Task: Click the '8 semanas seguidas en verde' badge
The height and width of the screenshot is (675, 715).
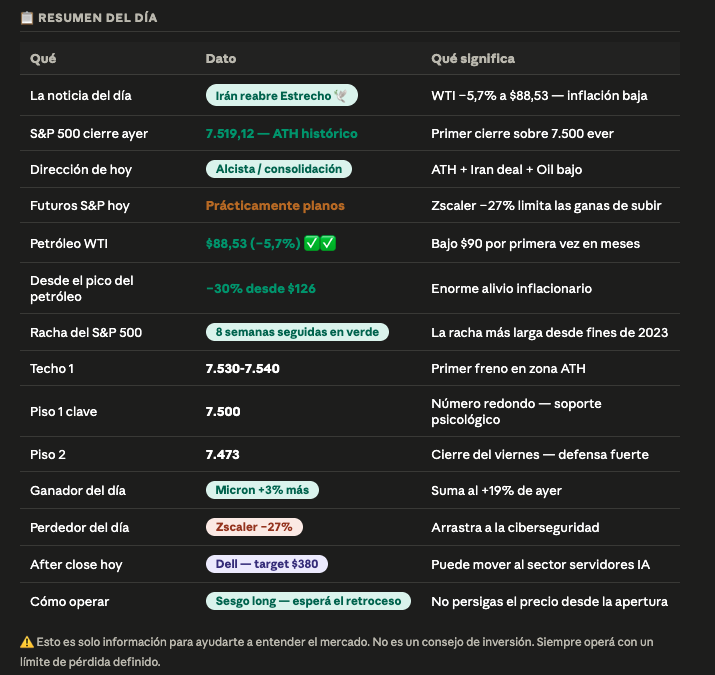Action: pyautogui.click(x=297, y=332)
